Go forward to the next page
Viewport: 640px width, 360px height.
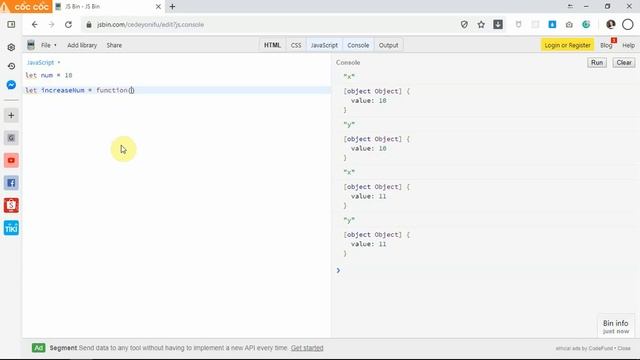click(x=51, y=24)
